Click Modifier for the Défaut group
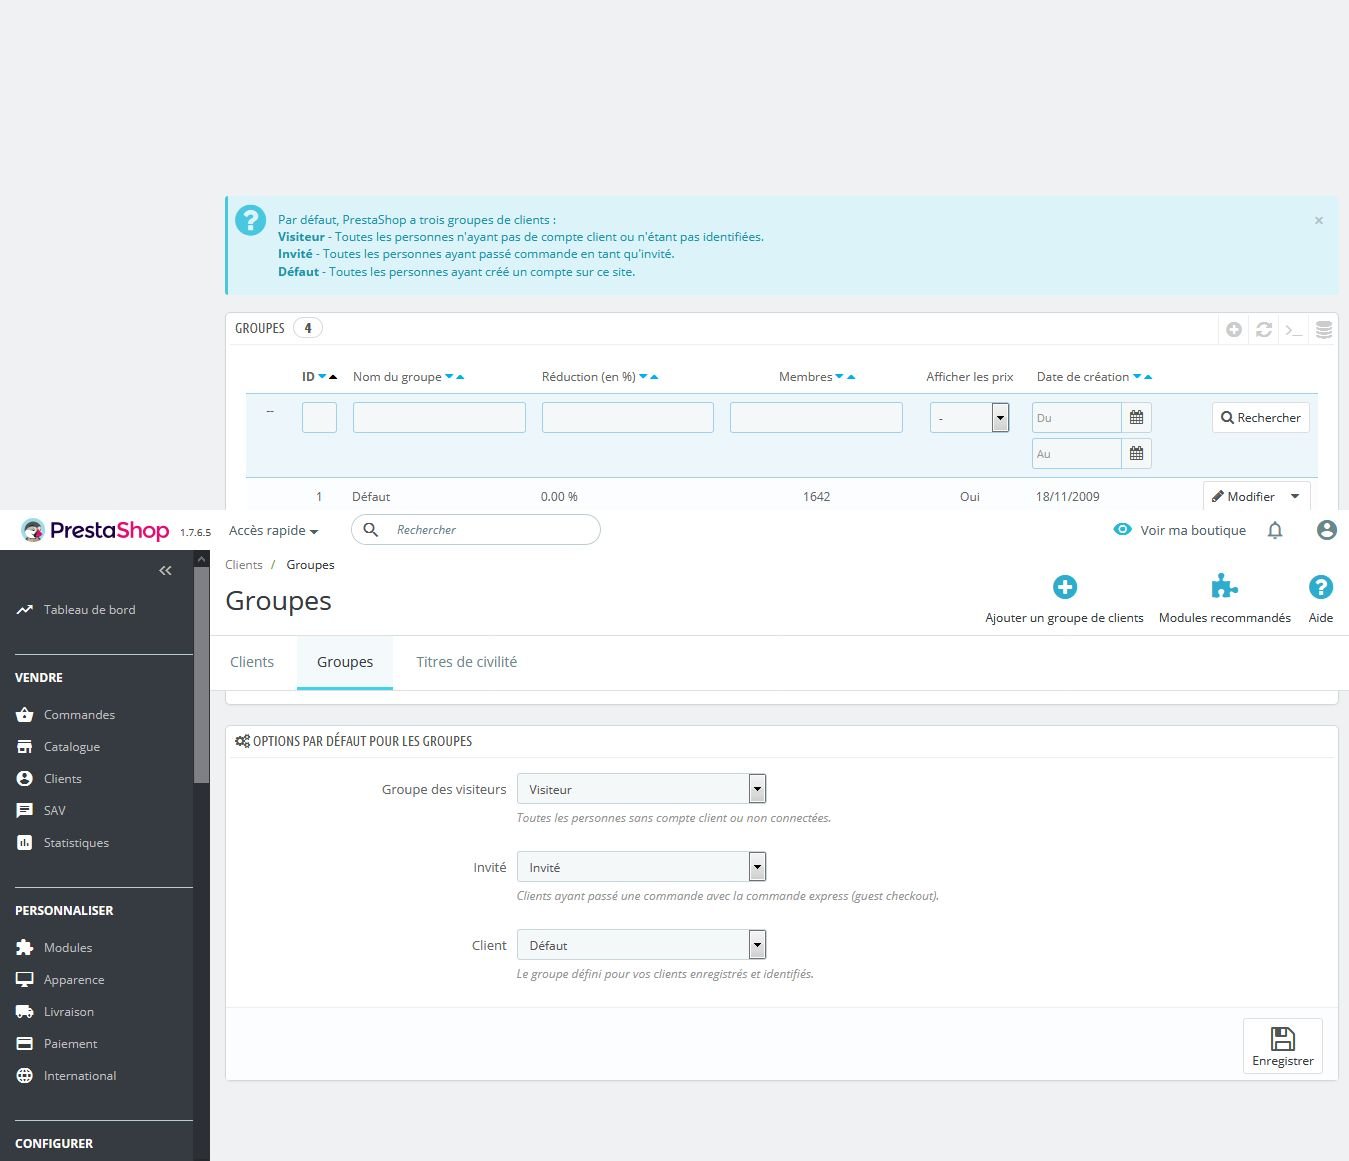1349x1161 pixels. coord(1243,497)
